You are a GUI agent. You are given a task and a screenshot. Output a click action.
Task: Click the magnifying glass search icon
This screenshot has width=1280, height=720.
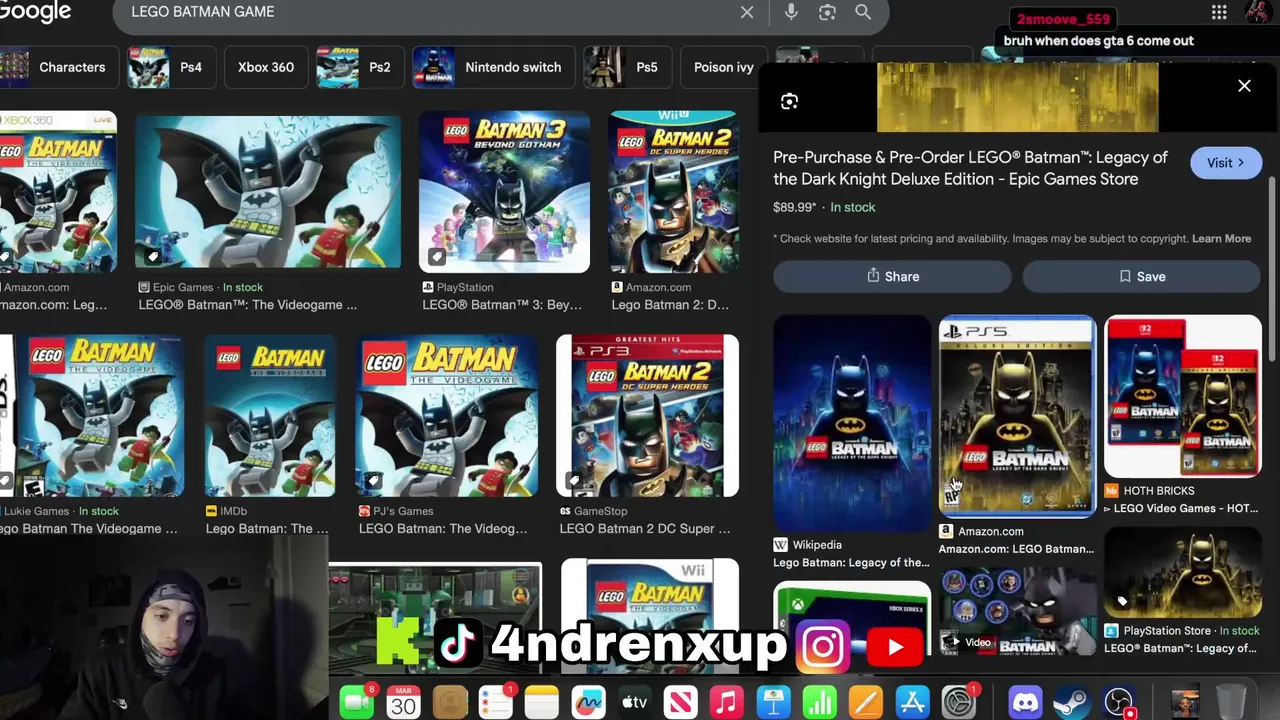[x=863, y=12]
